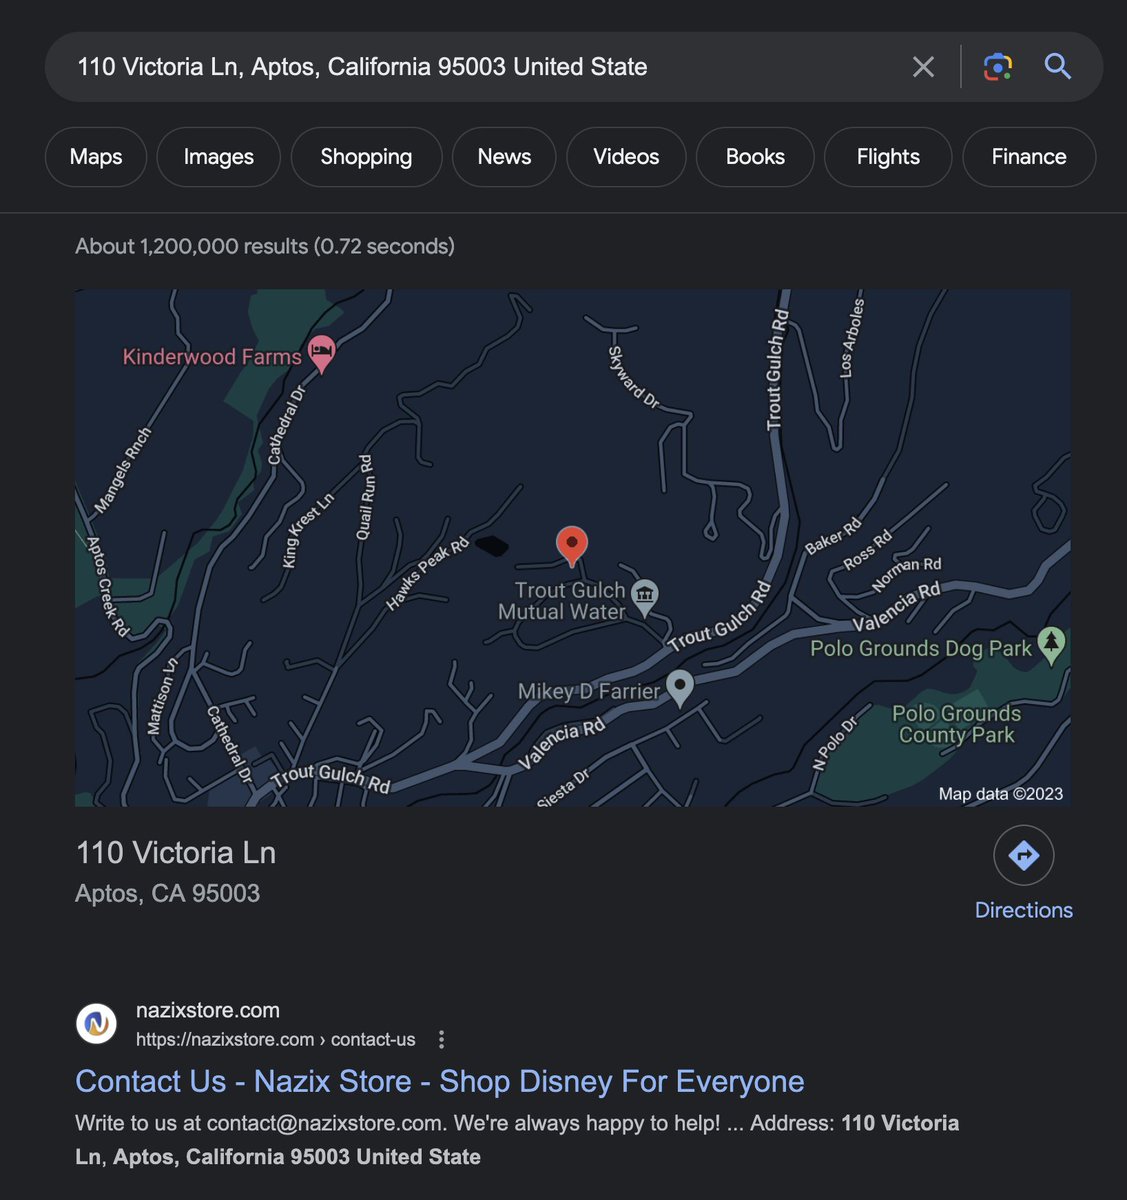This screenshot has width=1127, height=1200.
Task: Click the Hawks Peak Rd street label
Action: (x=428, y=574)
